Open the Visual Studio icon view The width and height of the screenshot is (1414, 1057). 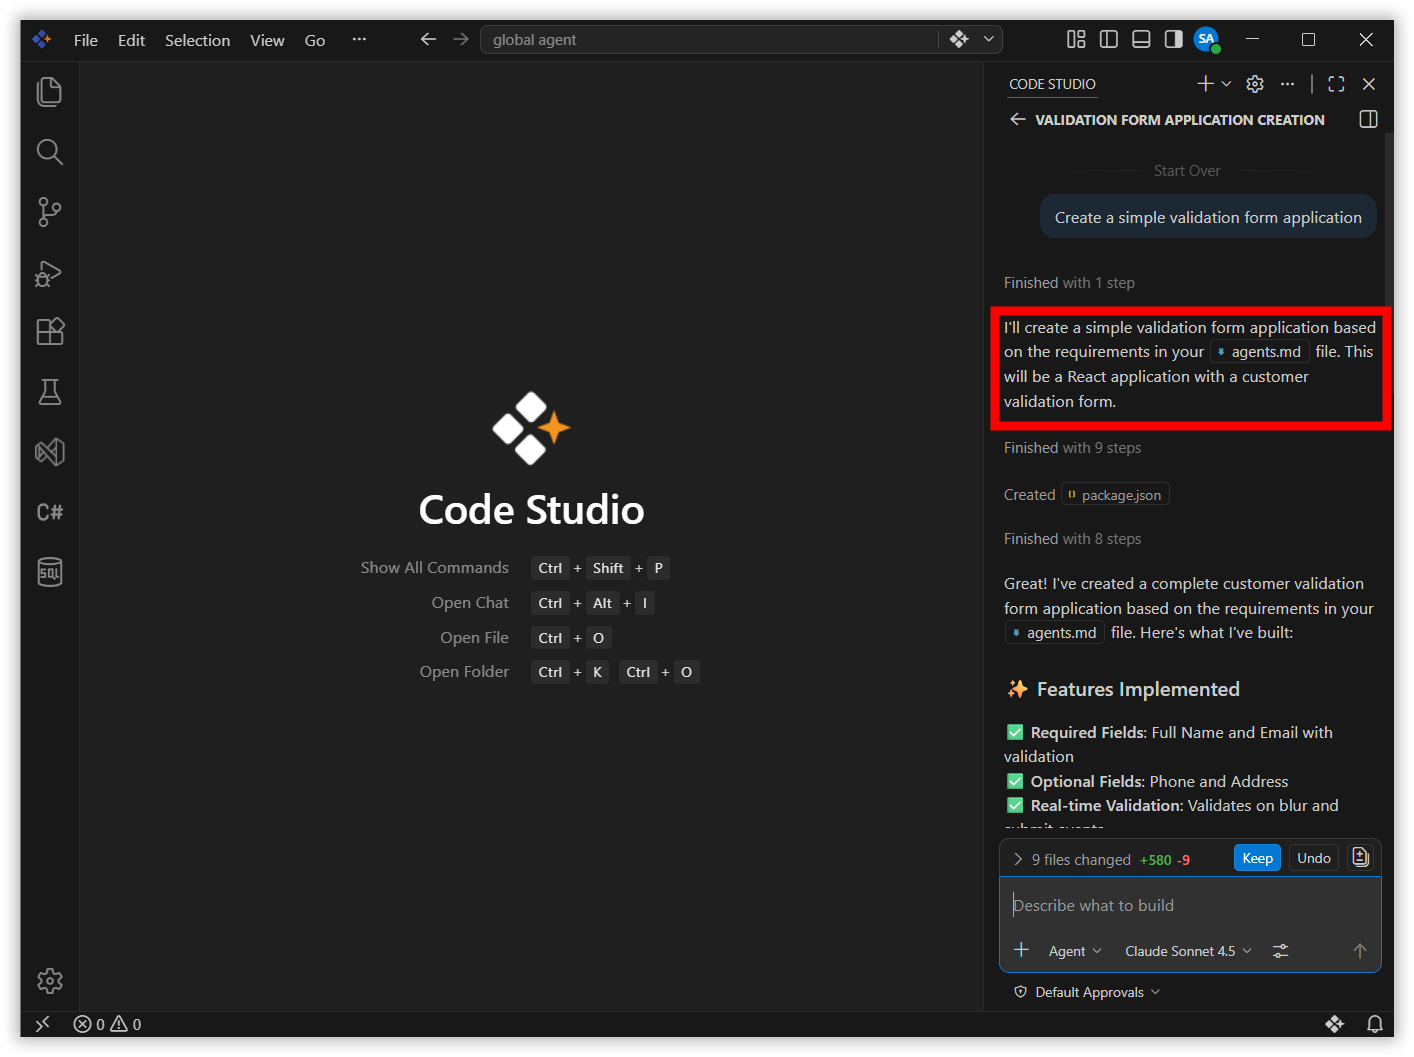tap(49, 452)
